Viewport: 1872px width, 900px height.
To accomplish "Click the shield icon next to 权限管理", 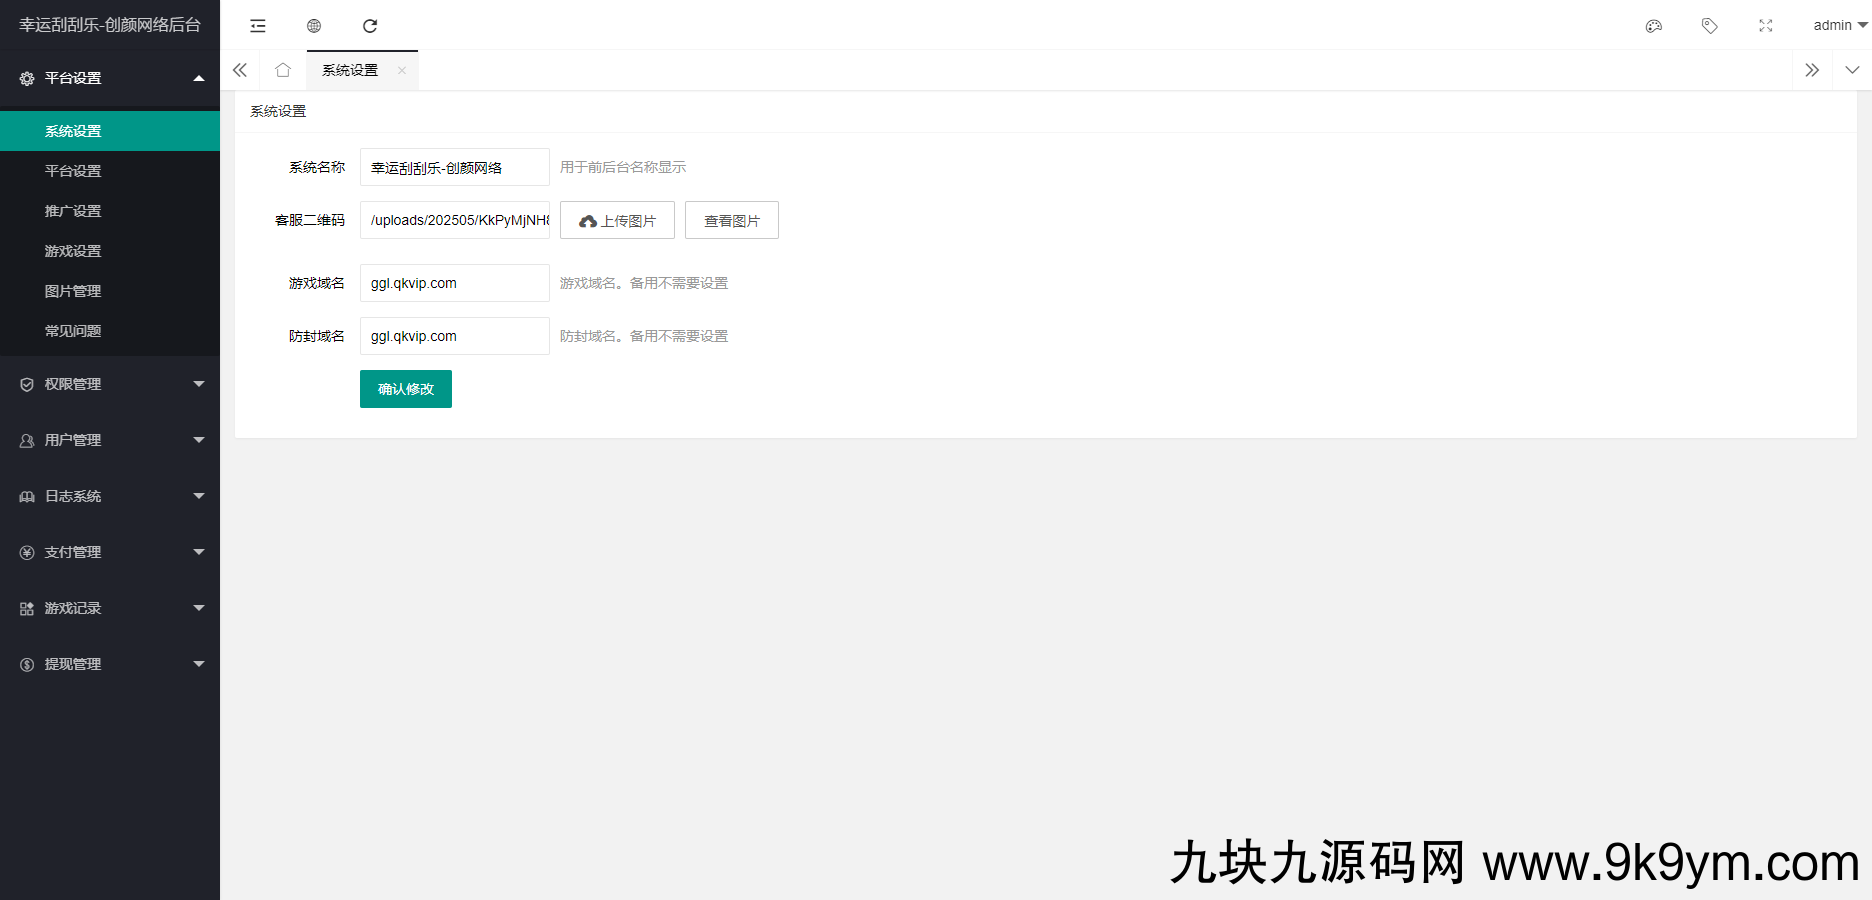I will (26, 383).
